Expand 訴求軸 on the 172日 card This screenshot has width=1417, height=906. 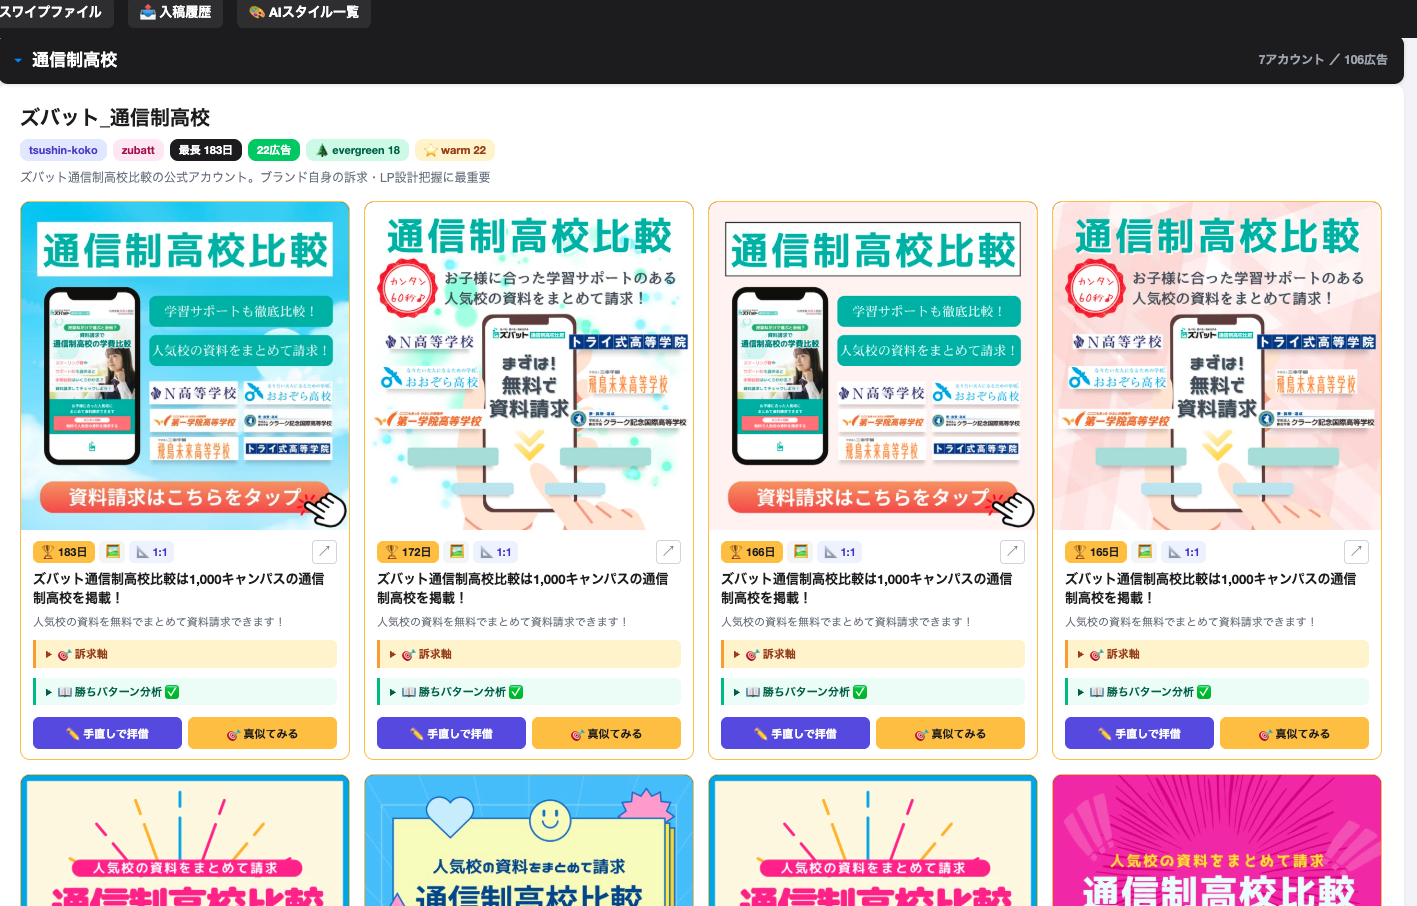click(529, 654)
